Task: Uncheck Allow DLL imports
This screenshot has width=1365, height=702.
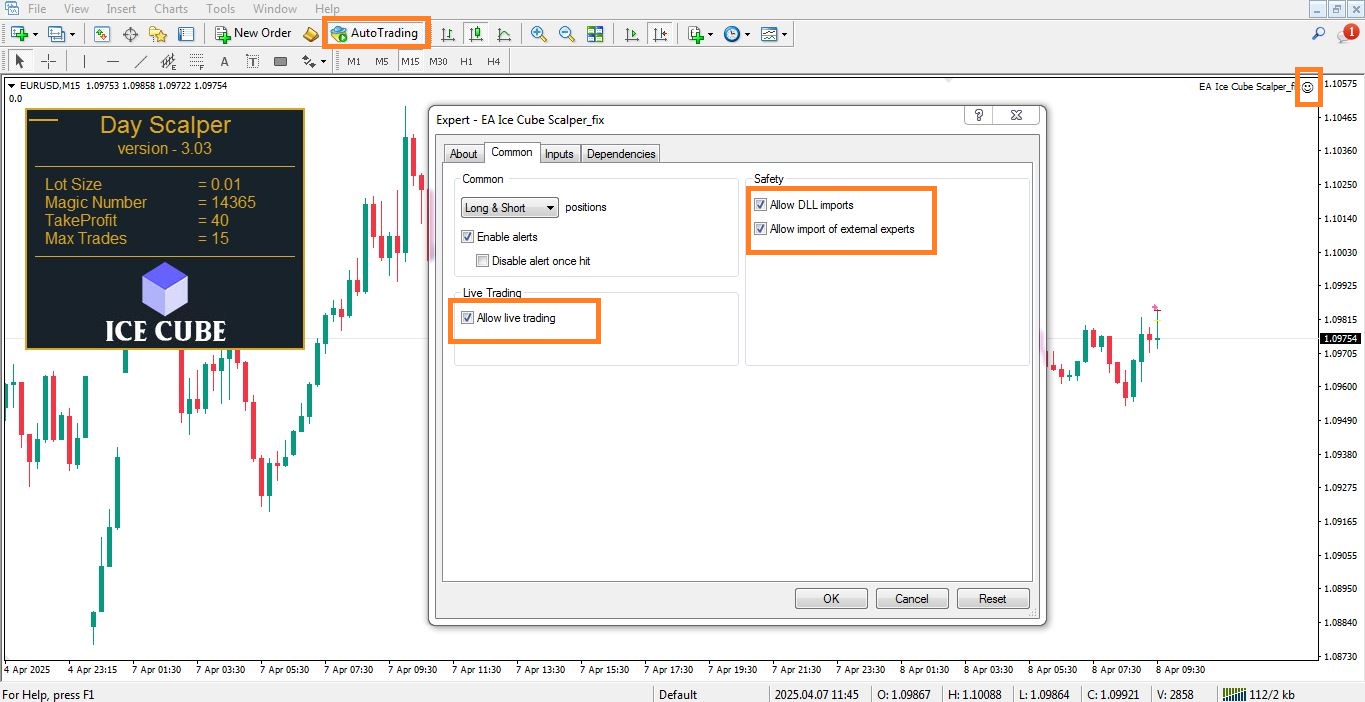Action: 761,205
